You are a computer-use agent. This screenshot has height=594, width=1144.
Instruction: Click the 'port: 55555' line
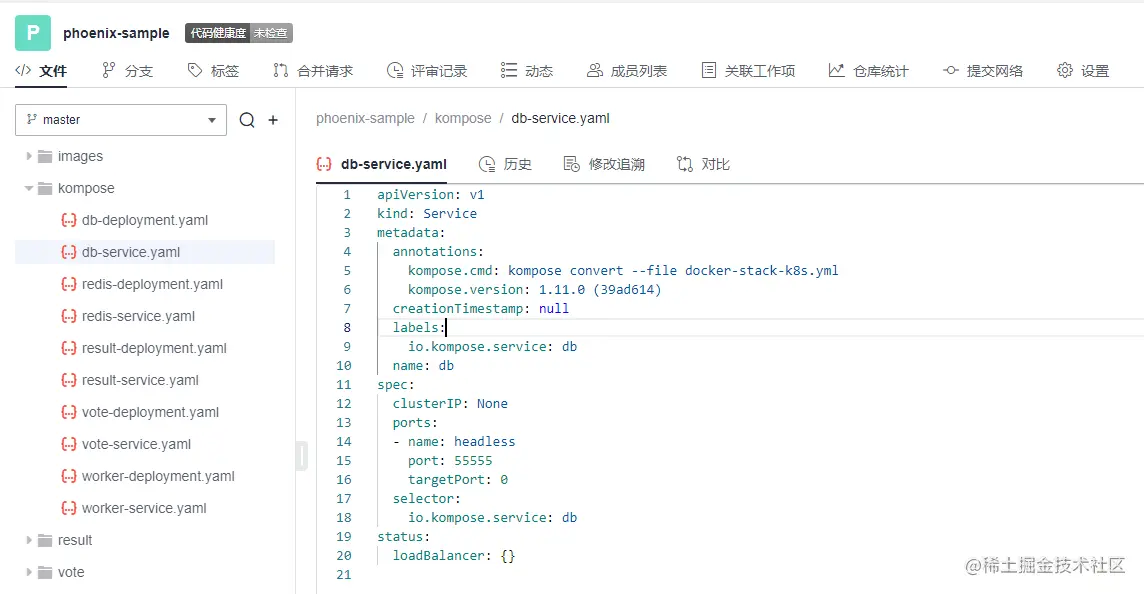450,460
